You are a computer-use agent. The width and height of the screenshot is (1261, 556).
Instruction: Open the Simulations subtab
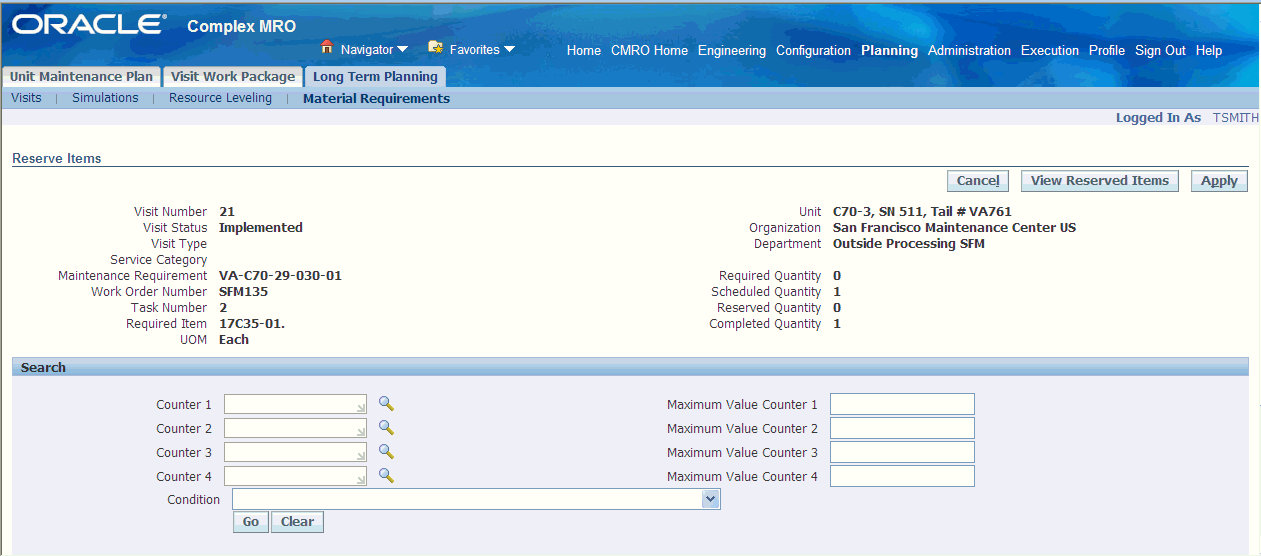coord(105,98)
